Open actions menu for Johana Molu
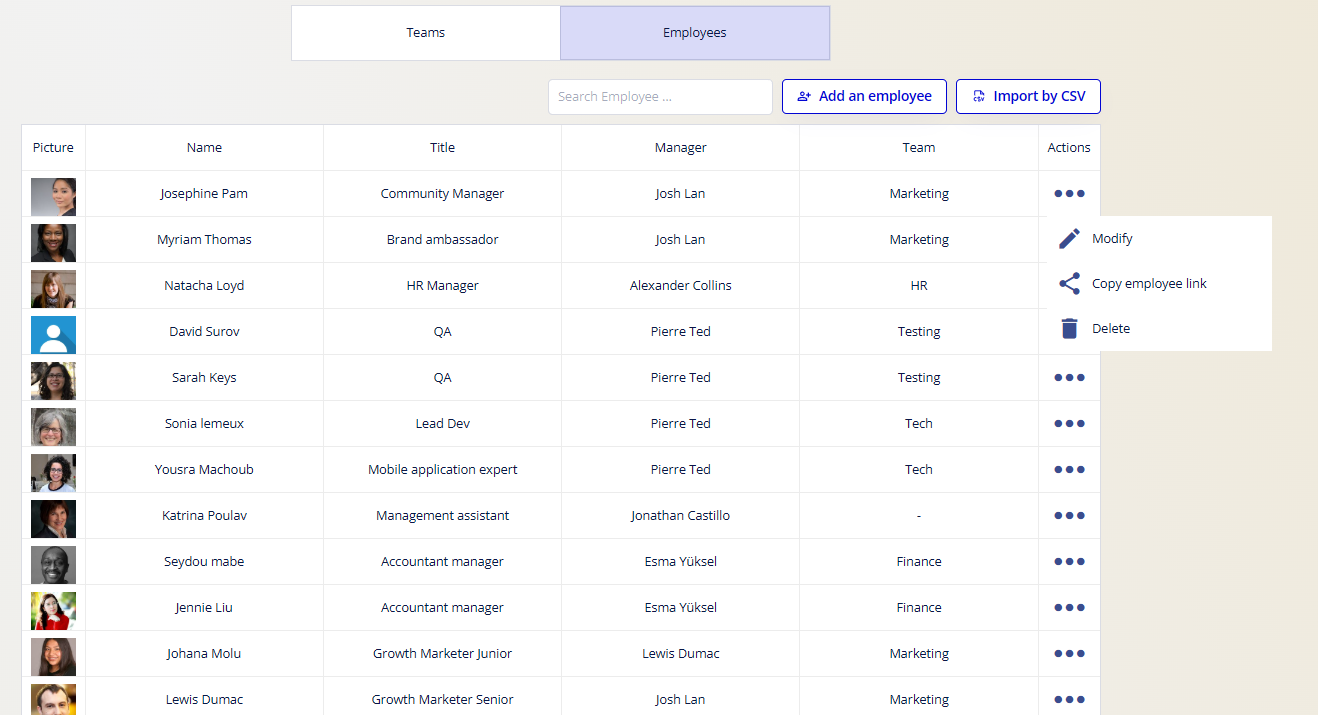The height and width of the screenshot is (715, 1318). (x=1069, y=654)
